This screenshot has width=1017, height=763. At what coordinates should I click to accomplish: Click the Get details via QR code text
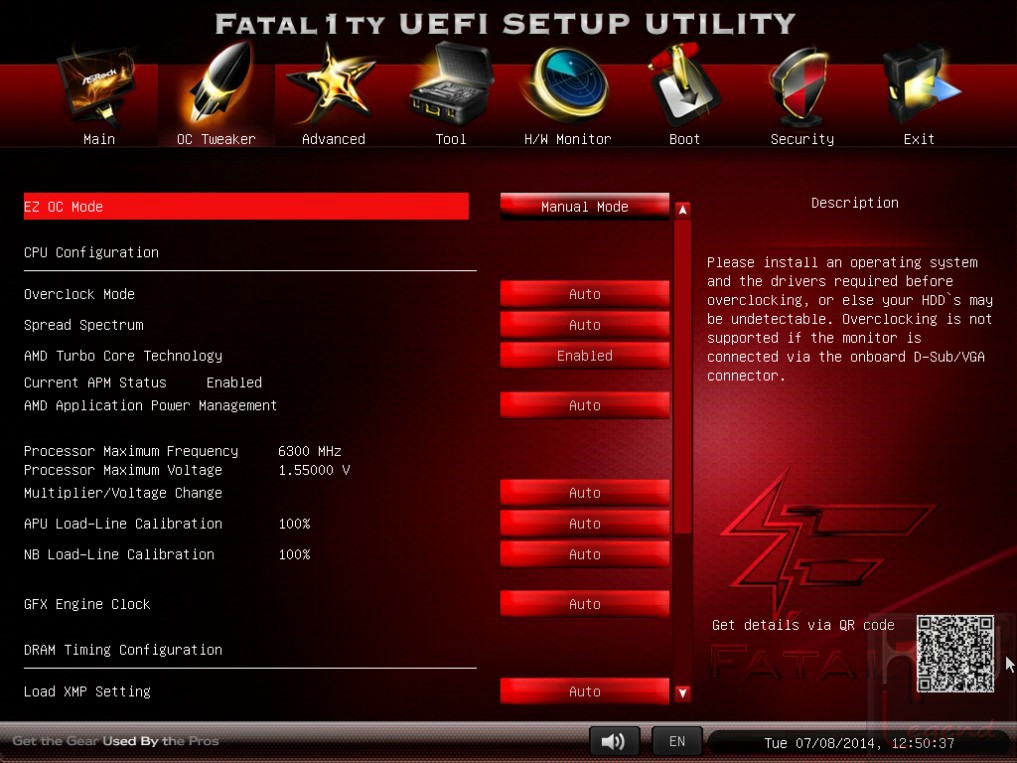click(x=803, y=625)
